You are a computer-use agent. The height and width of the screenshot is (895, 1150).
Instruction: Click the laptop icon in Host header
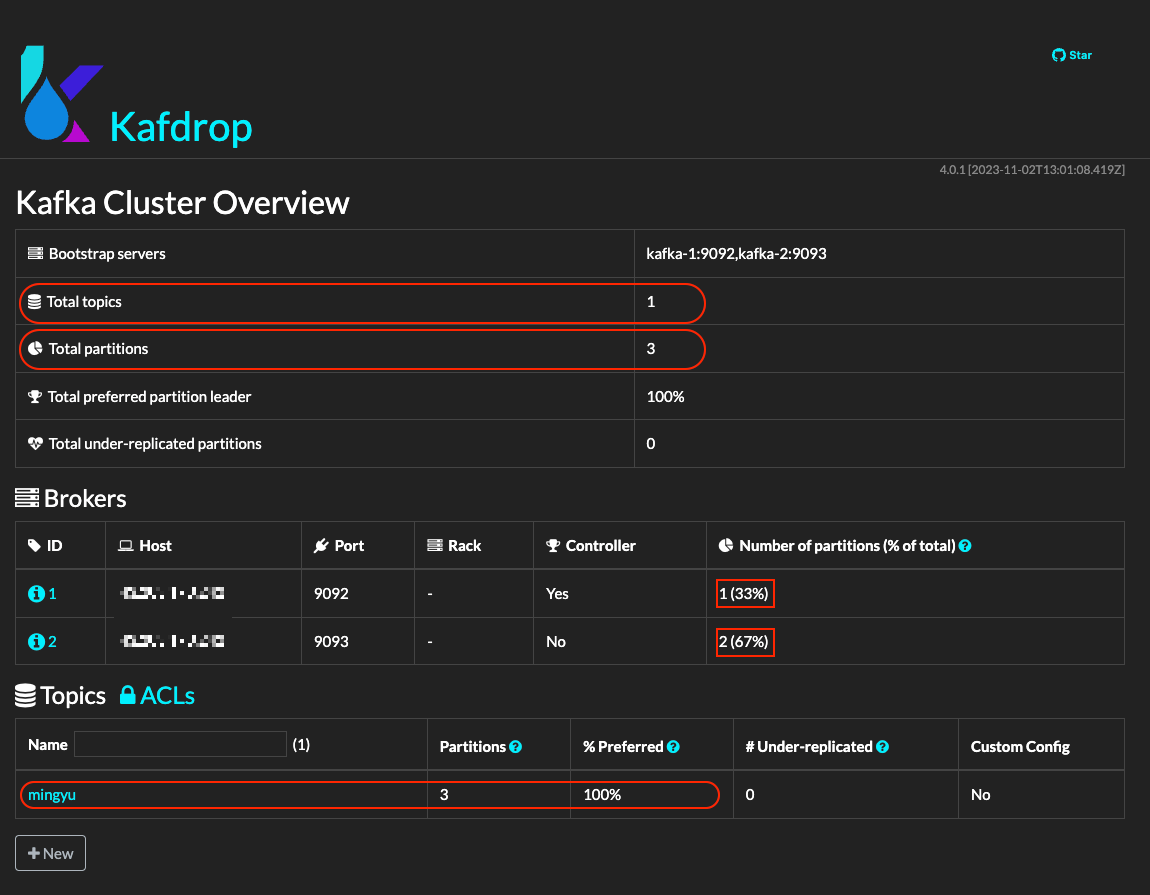click(125, 545)
